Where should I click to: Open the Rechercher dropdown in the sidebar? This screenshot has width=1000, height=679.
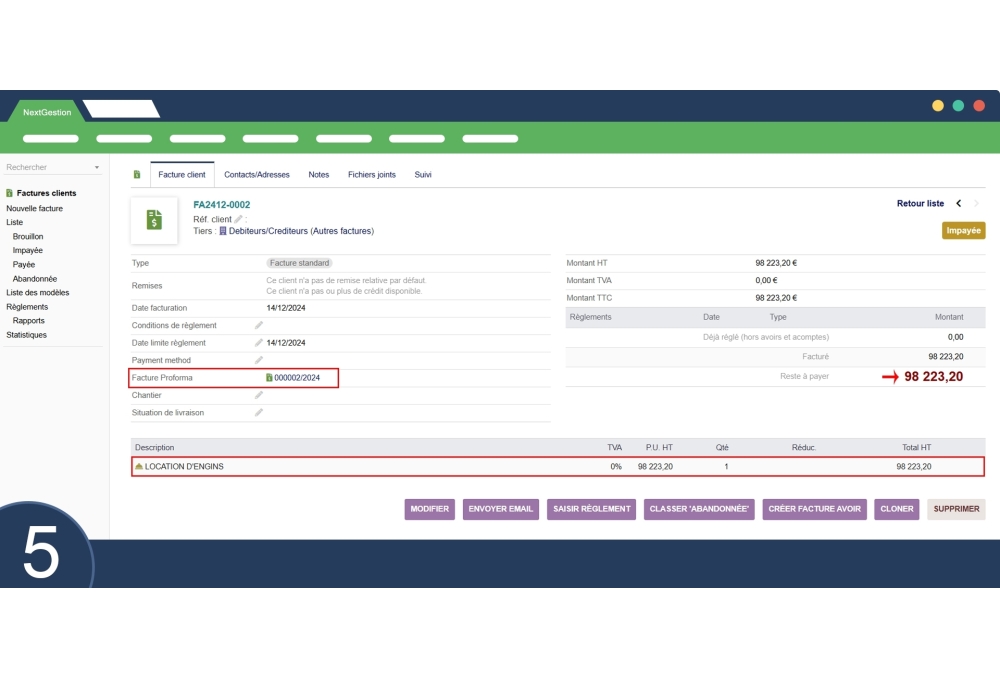96,166
